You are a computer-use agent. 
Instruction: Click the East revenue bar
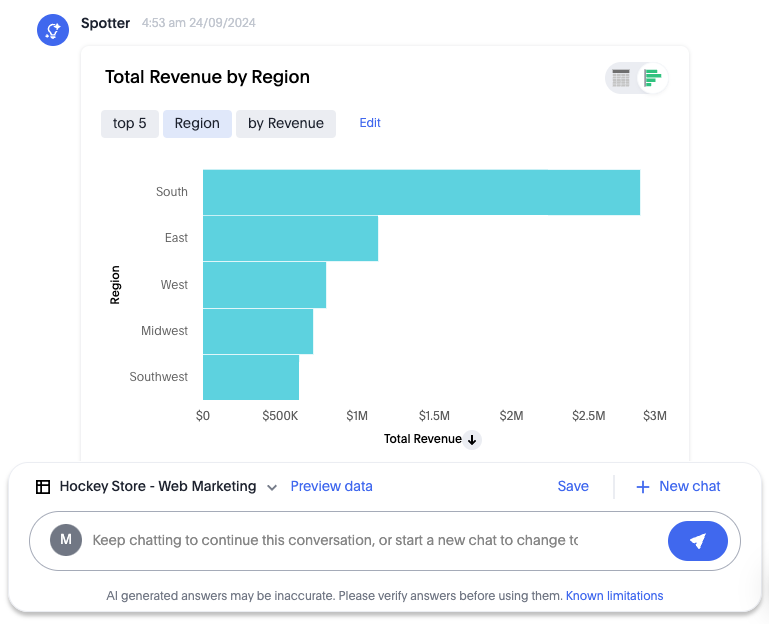point(290,238)
